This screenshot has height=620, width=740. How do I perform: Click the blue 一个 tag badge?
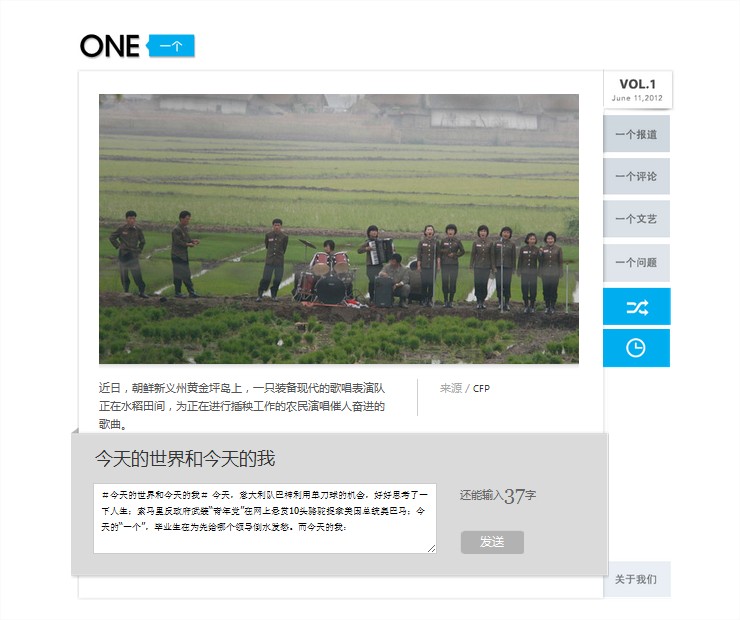tap(170, 46)
